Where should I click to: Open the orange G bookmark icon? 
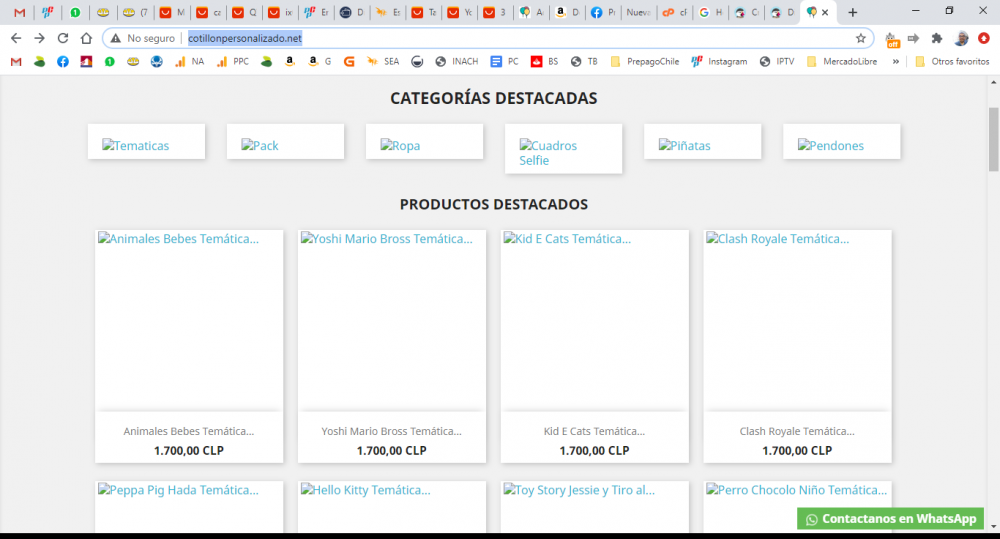pyautogui.click(x=349, y=62)
